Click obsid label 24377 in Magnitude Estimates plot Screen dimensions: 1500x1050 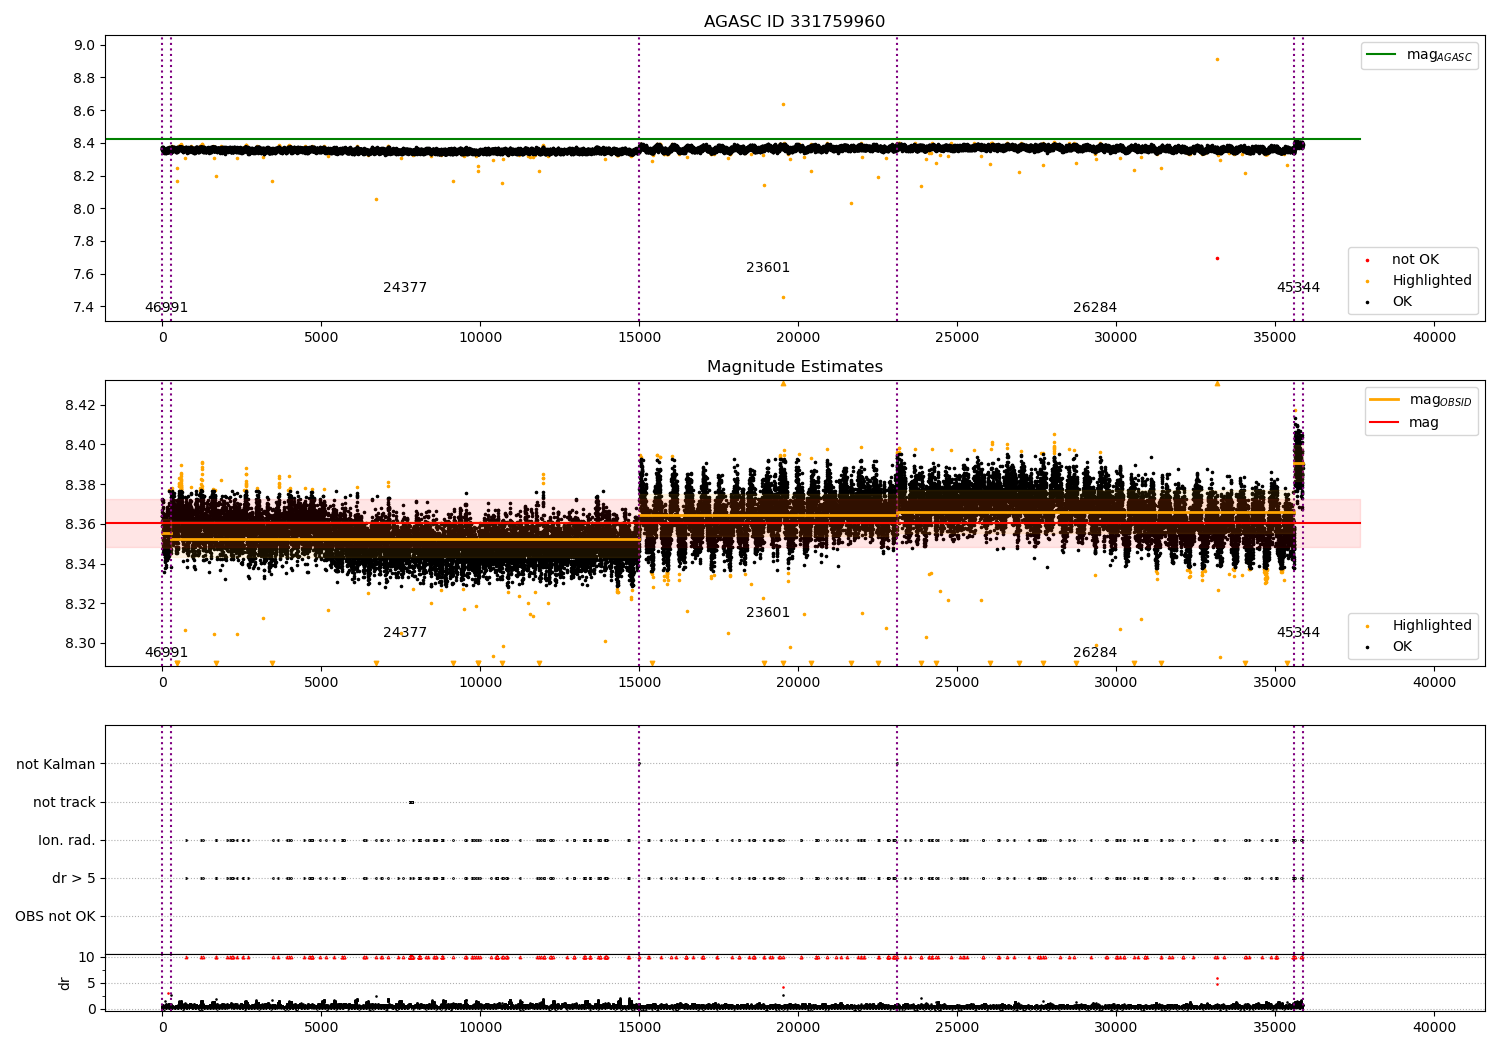tap(405, 633)
